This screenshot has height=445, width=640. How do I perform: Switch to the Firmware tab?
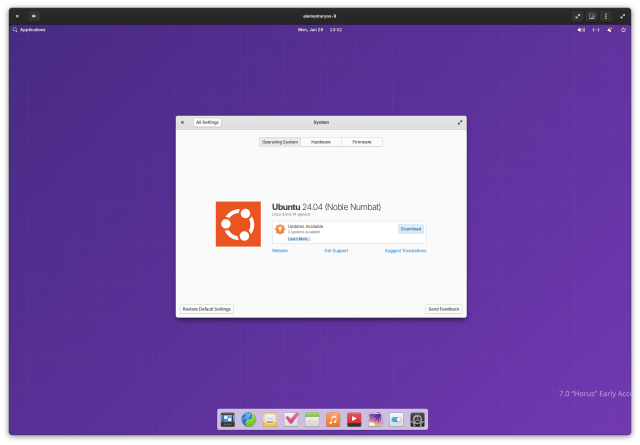click(x=362, y=142)
